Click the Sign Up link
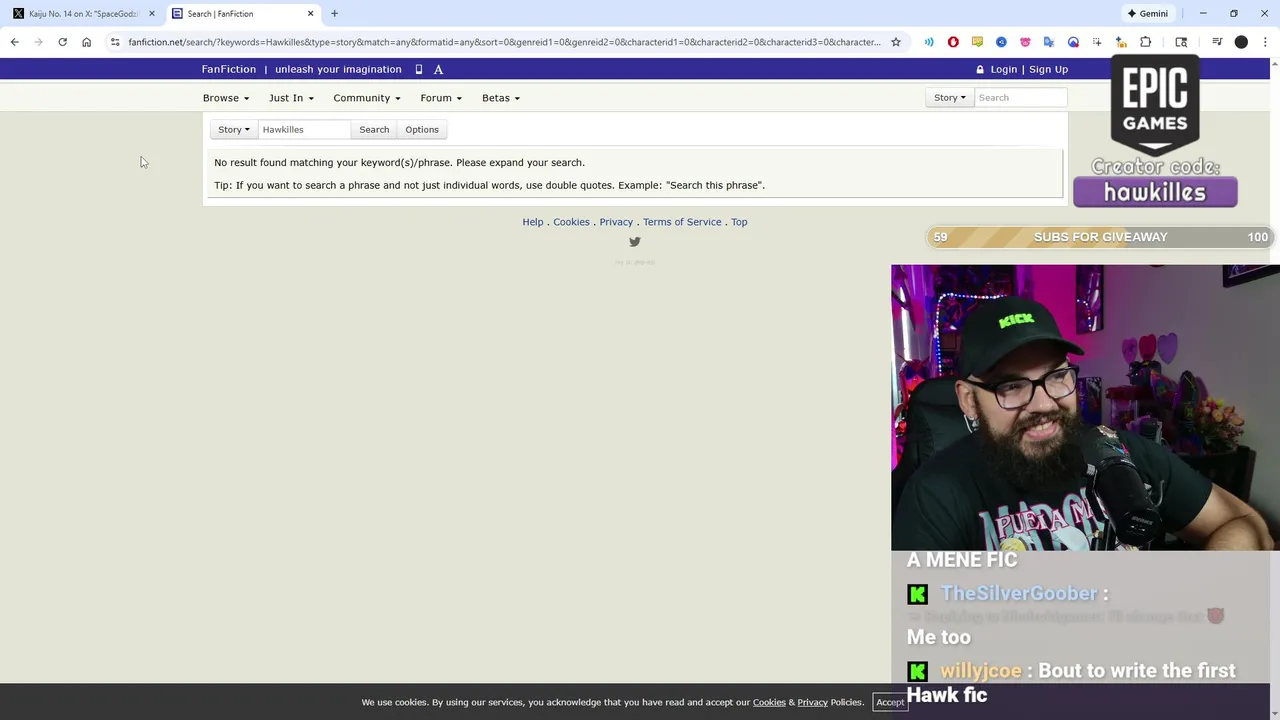1280x720 pixels. (1048, 69)
